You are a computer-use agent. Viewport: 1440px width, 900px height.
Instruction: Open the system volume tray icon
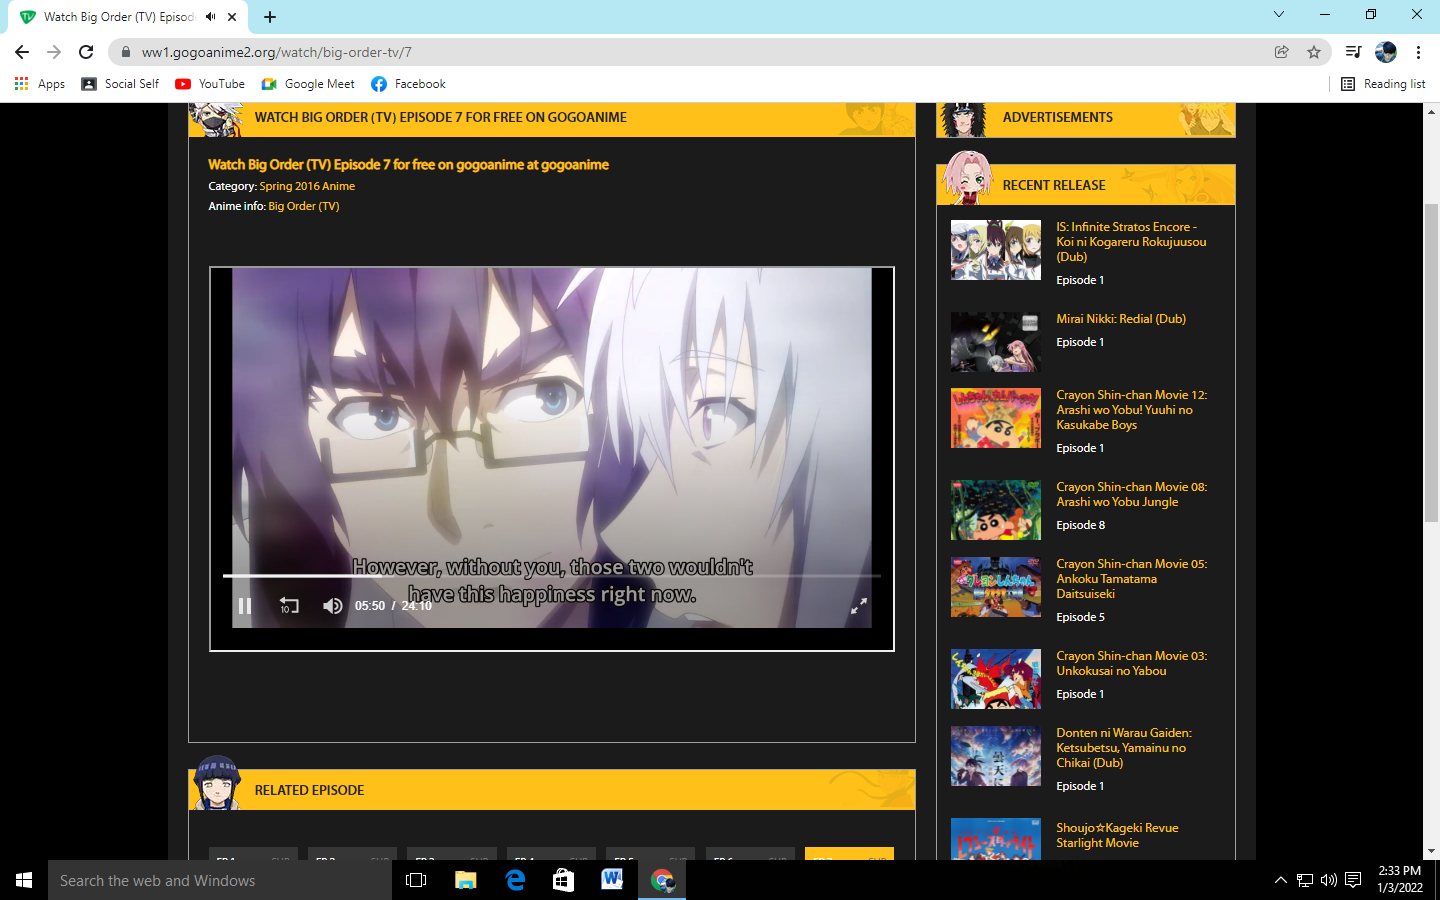pyautogui.click(x=1329, y=880)
